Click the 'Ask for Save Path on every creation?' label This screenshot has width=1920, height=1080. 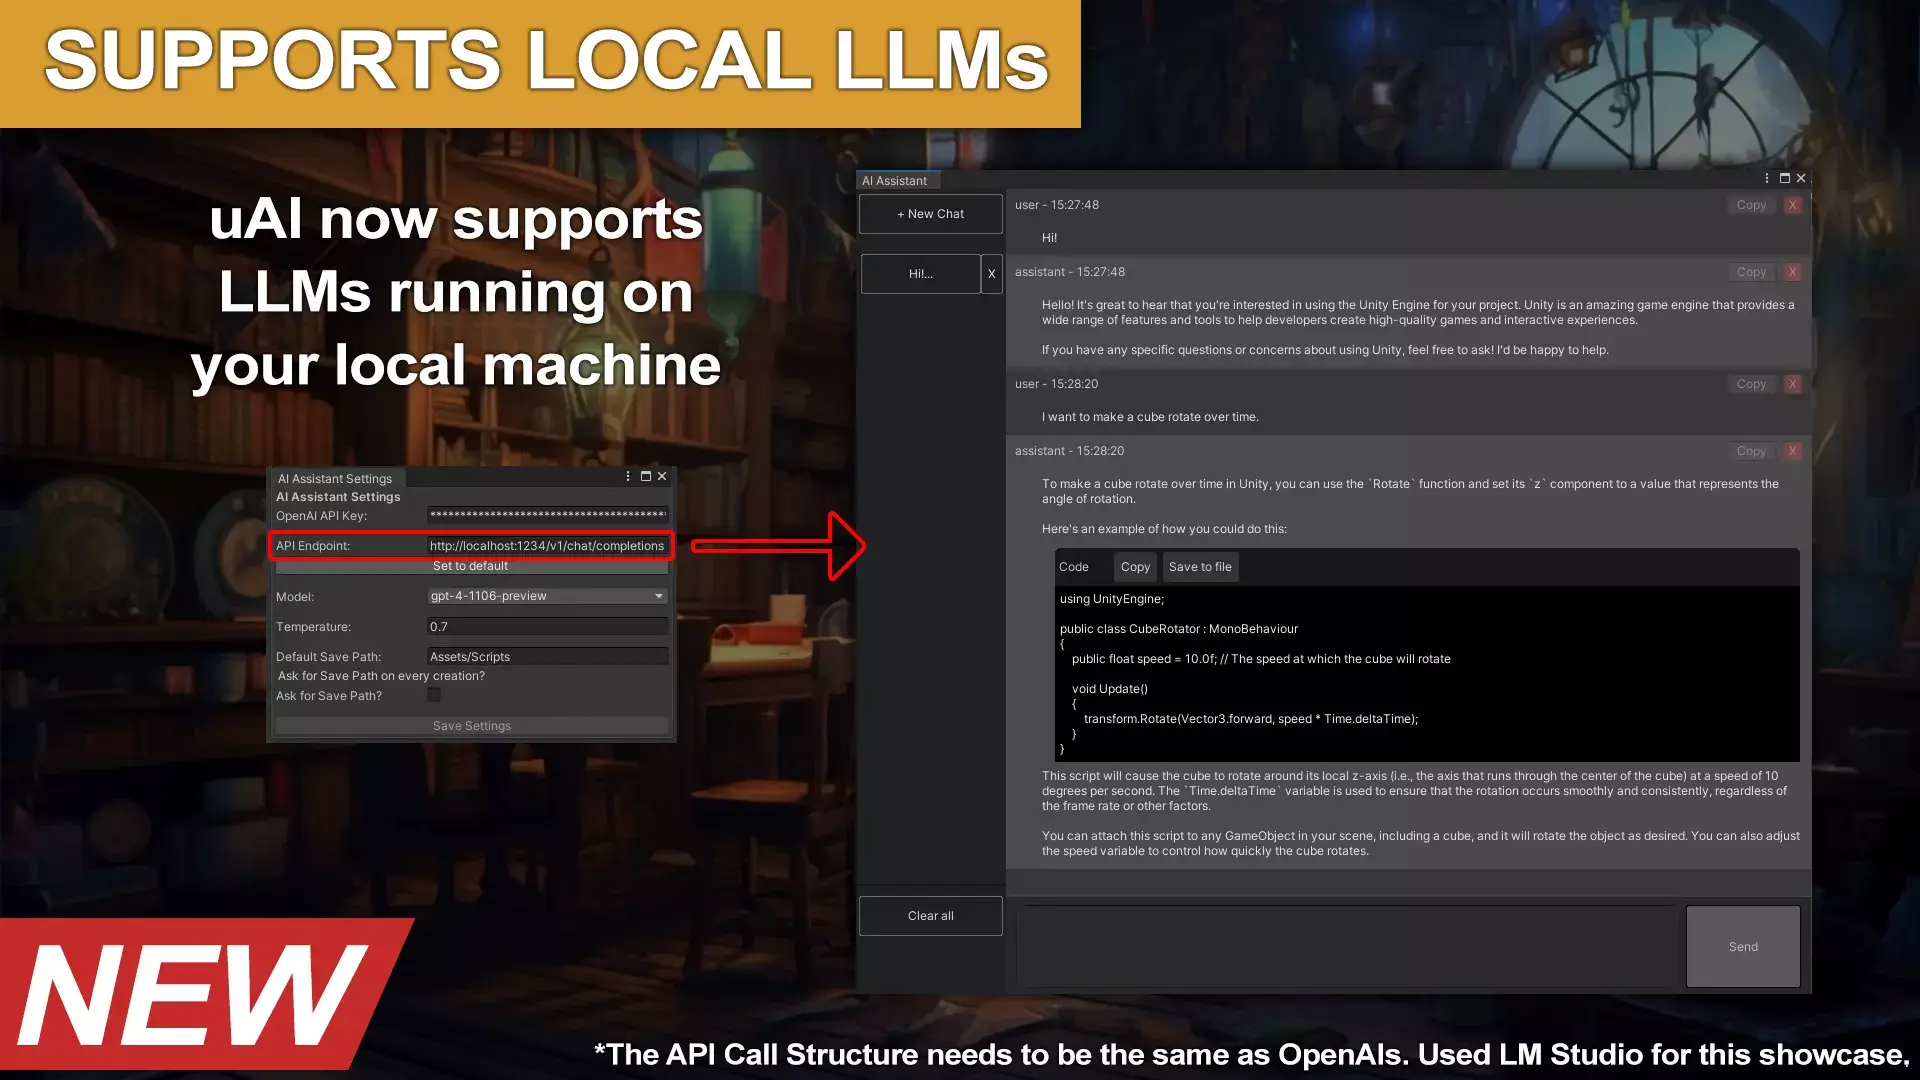click(381, 676)
